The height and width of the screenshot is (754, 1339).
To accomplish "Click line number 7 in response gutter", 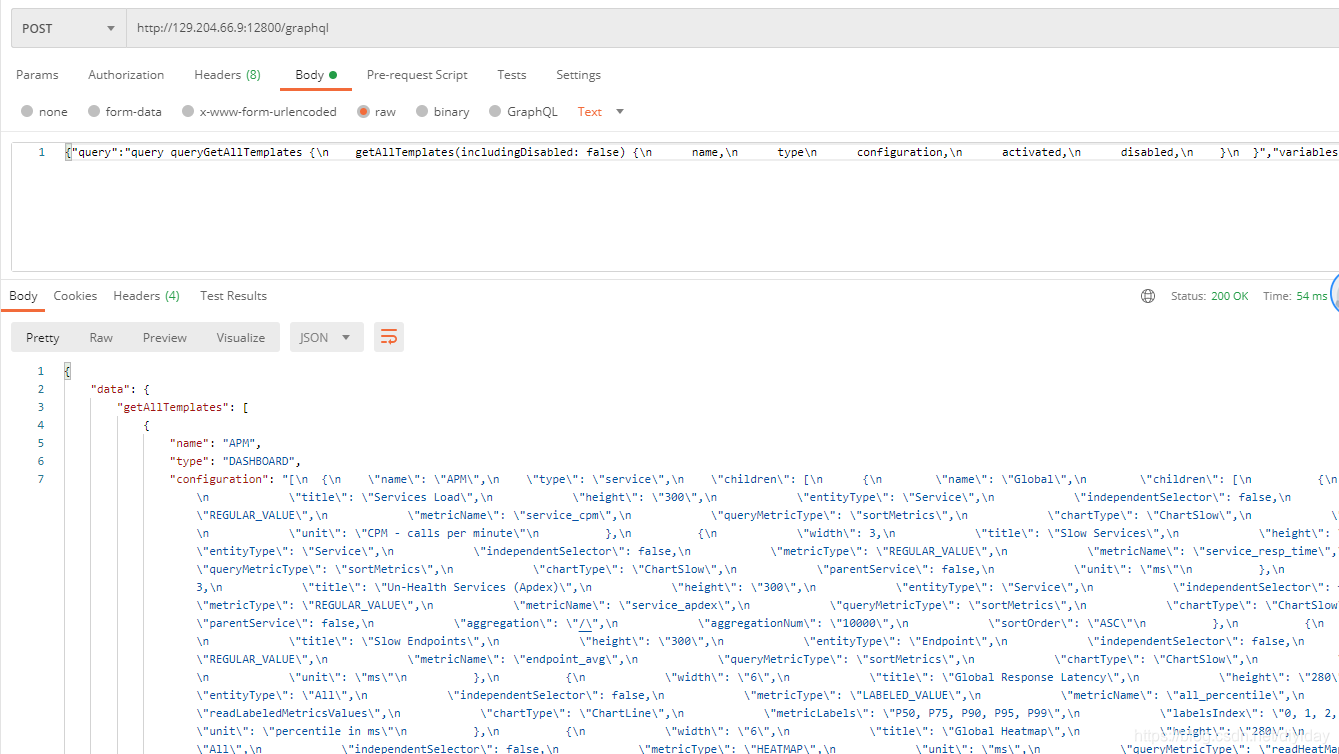I will (40, 479).
